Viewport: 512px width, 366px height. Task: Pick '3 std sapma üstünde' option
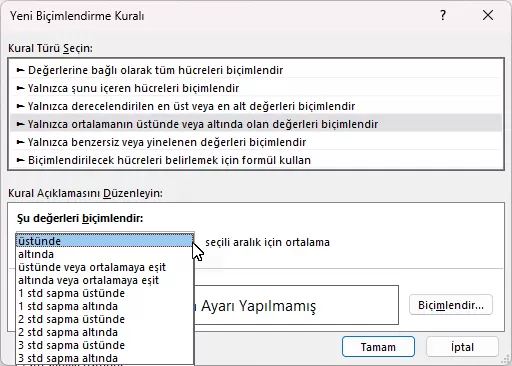pos(105,345)
